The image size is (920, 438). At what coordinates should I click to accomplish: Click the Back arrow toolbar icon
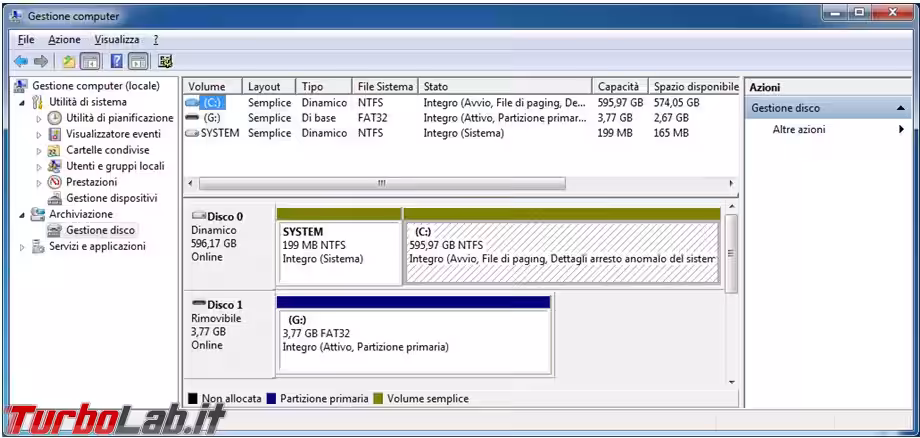pos(22,61)
